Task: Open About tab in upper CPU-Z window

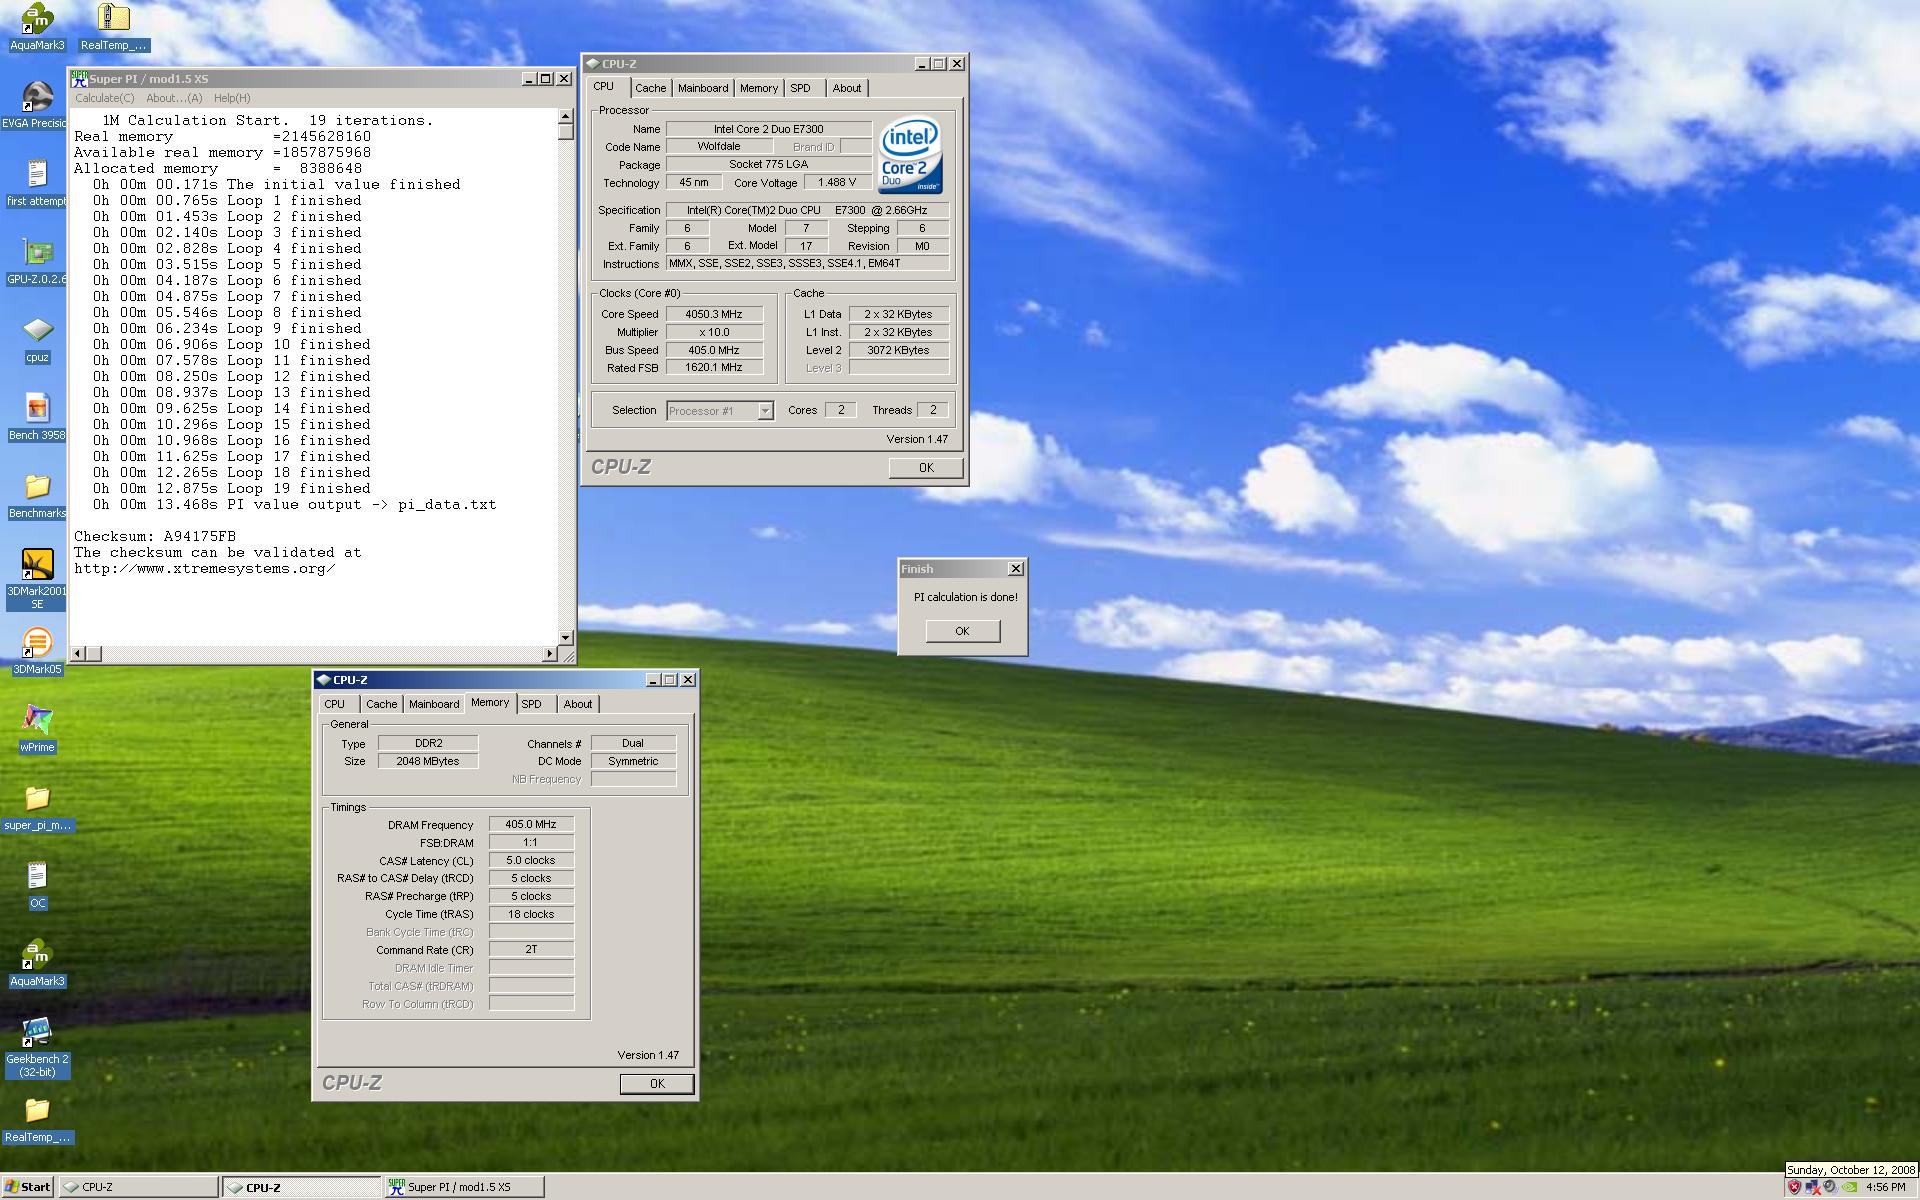Action: (846, 88)
